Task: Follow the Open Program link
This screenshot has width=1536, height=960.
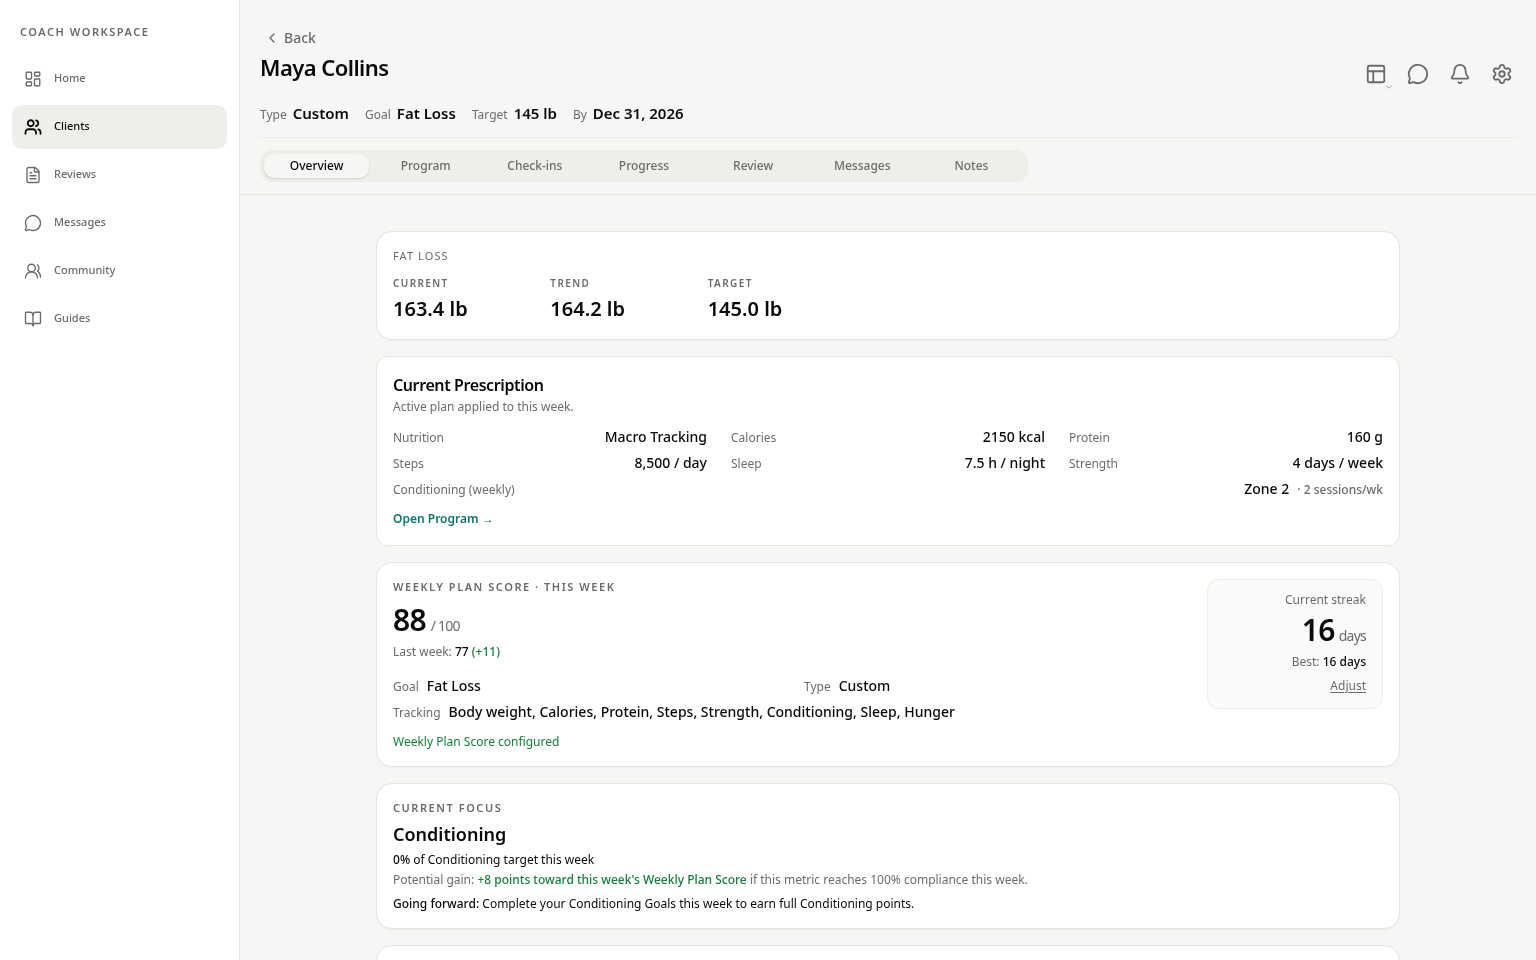Action: [442, 519]
